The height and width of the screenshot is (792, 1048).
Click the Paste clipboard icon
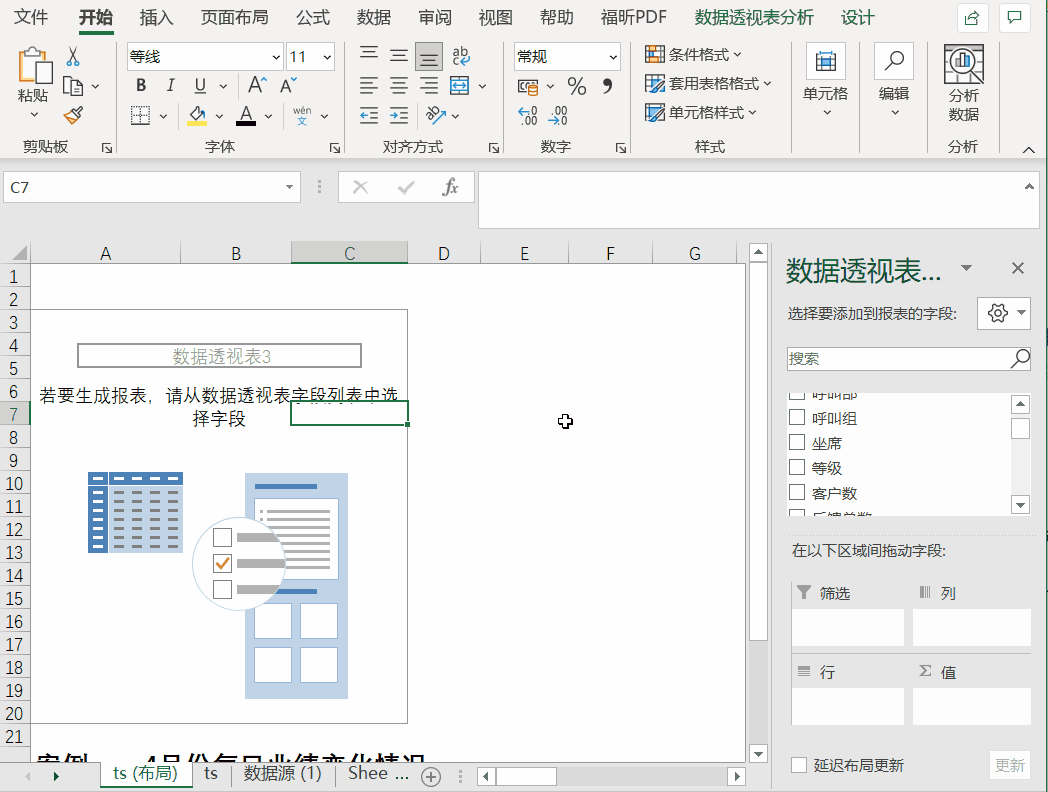point(33,65)
